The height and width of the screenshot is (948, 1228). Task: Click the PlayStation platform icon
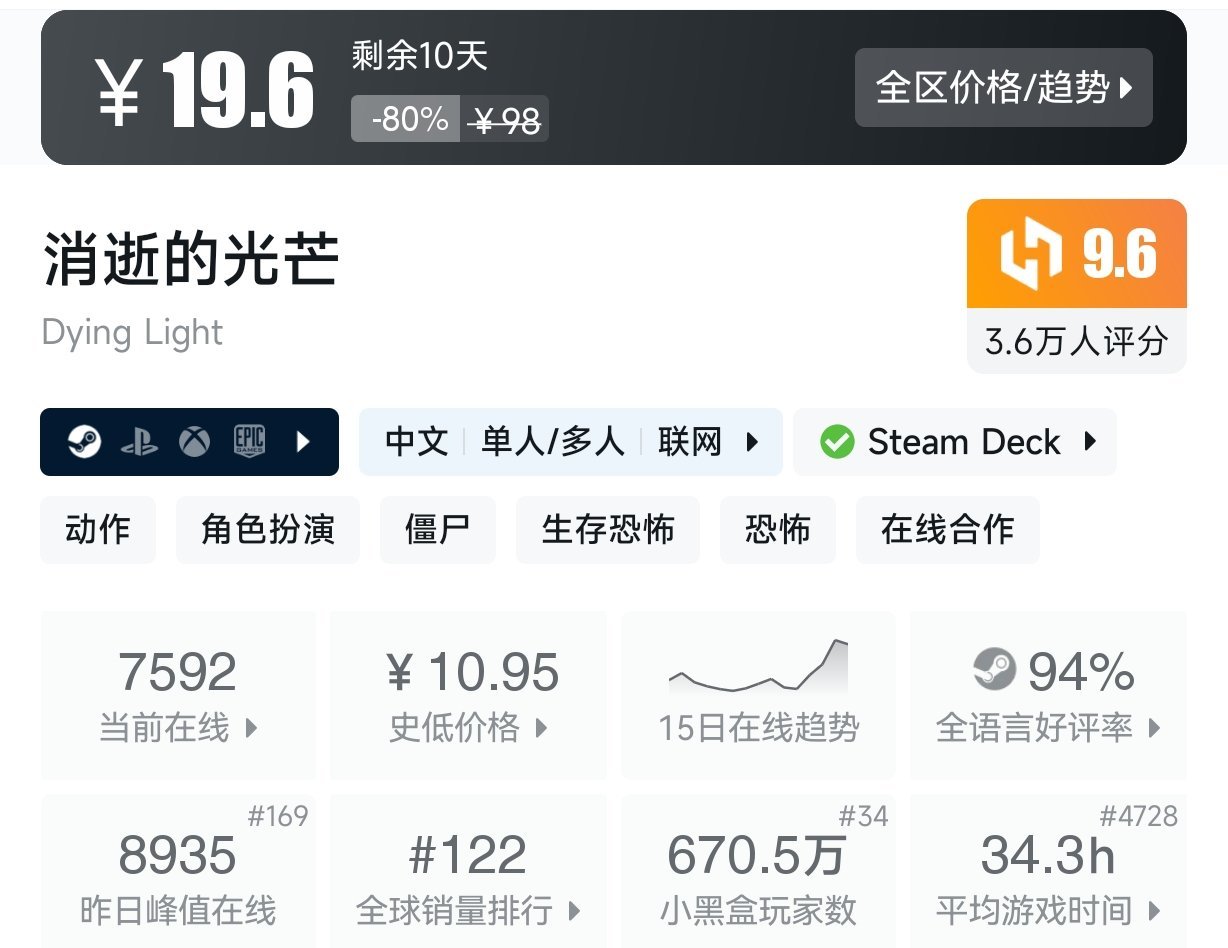tap(139, 442)
